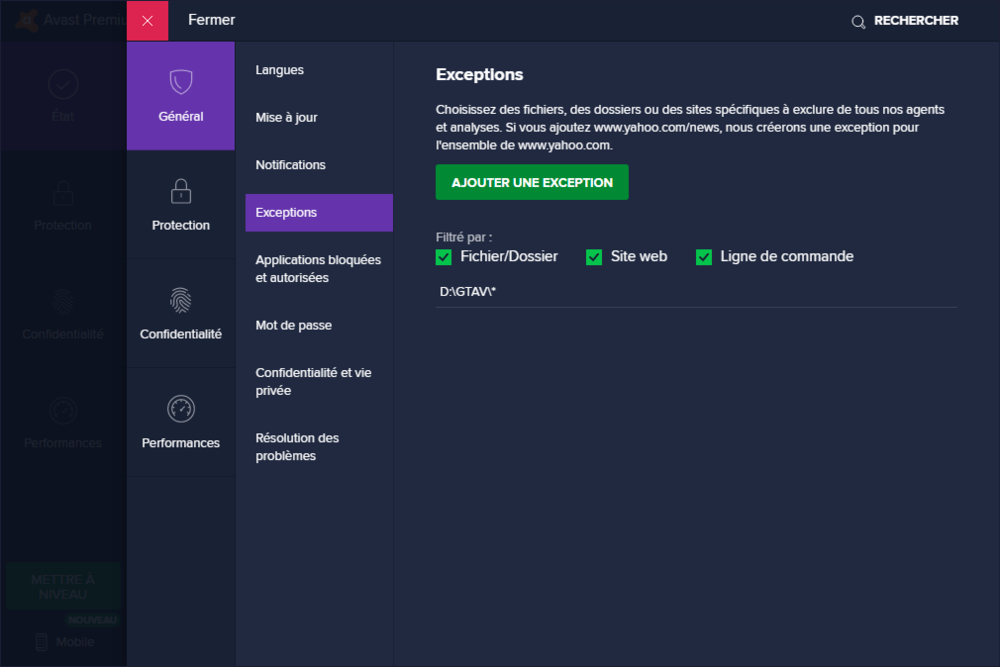
Task: Close settings with the red X
Action: 148,21
